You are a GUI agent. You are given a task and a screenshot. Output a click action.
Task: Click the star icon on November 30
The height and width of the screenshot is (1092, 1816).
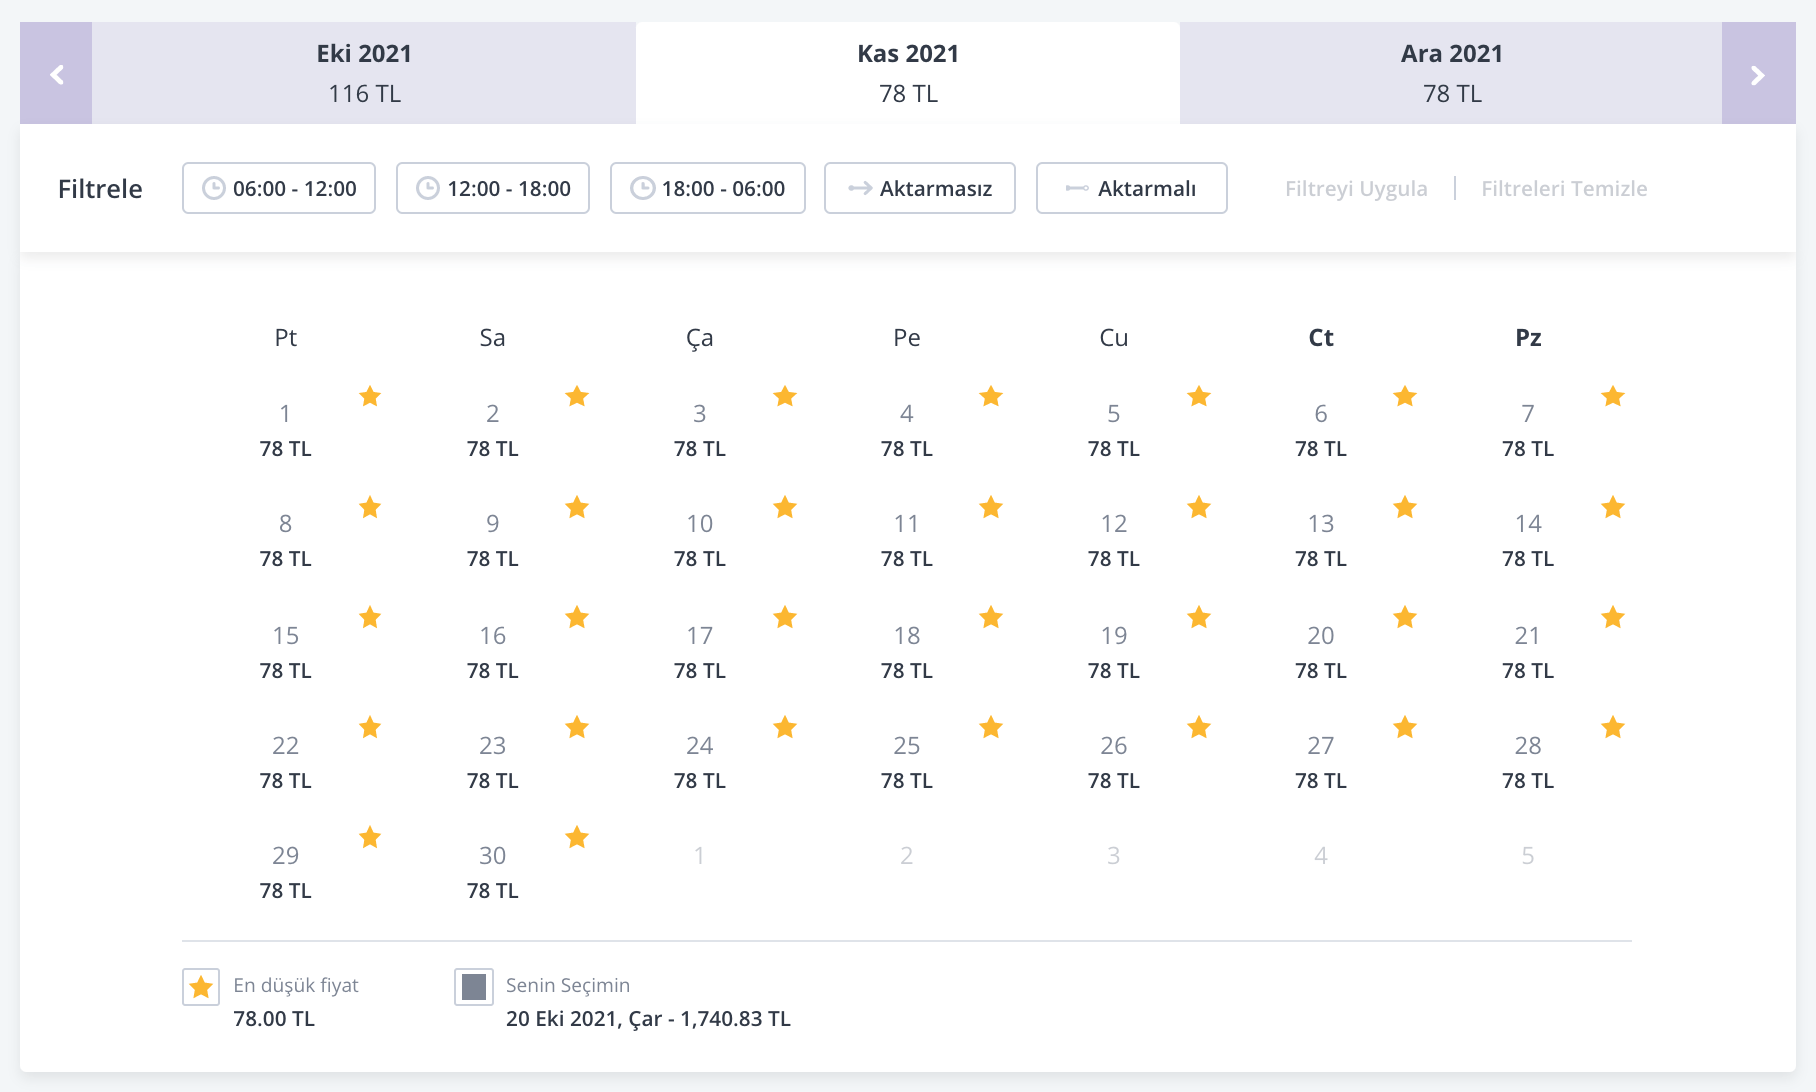577,837
